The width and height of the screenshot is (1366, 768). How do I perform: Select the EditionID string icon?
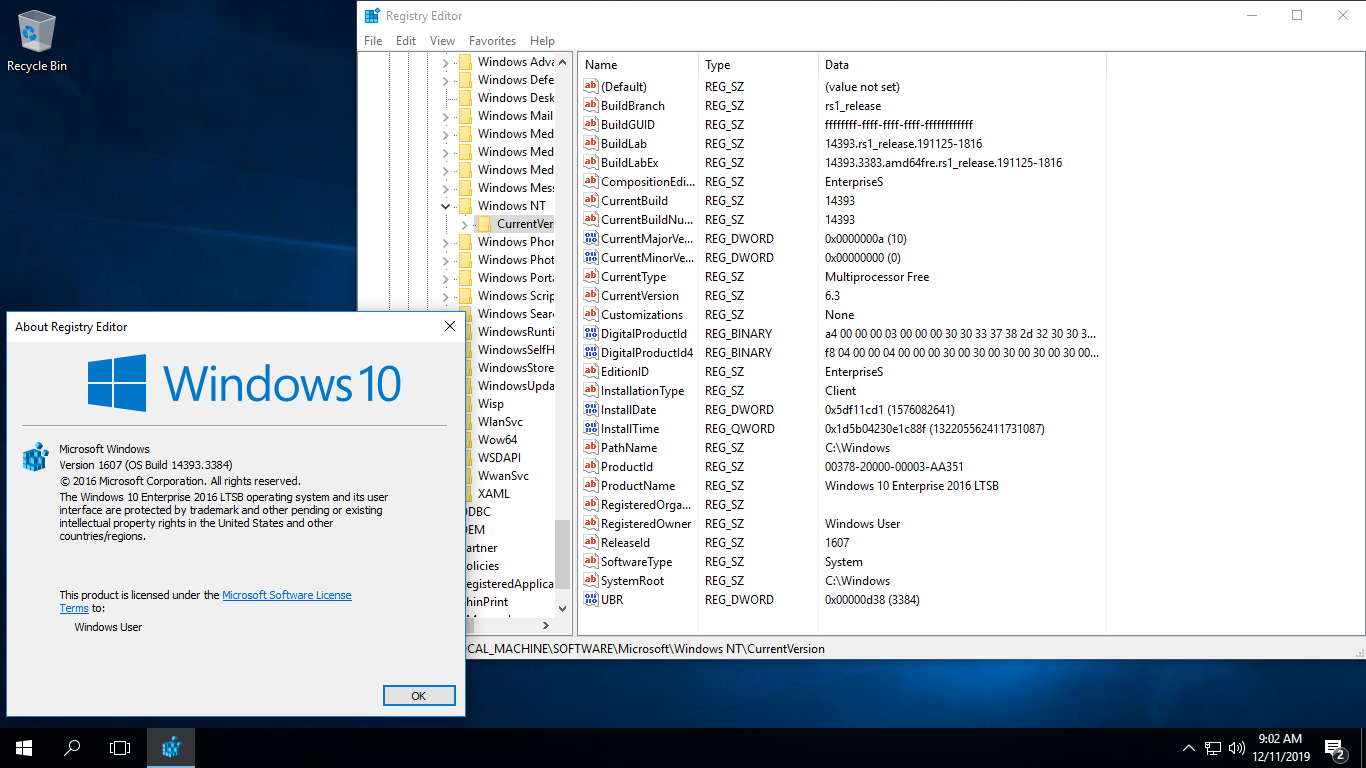pyautogui.click(x=590, y=372)
